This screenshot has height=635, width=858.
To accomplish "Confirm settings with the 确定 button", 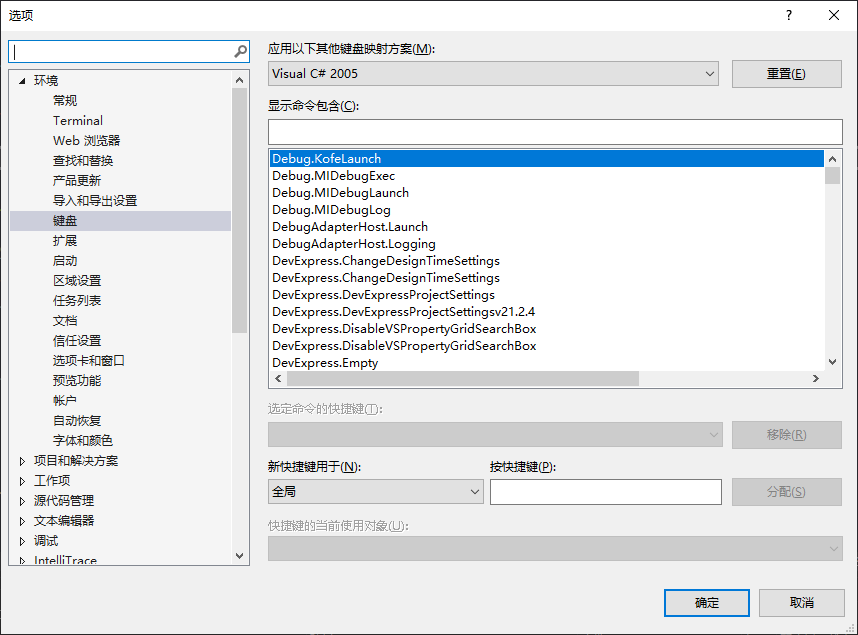I will [x=706, y=602].
